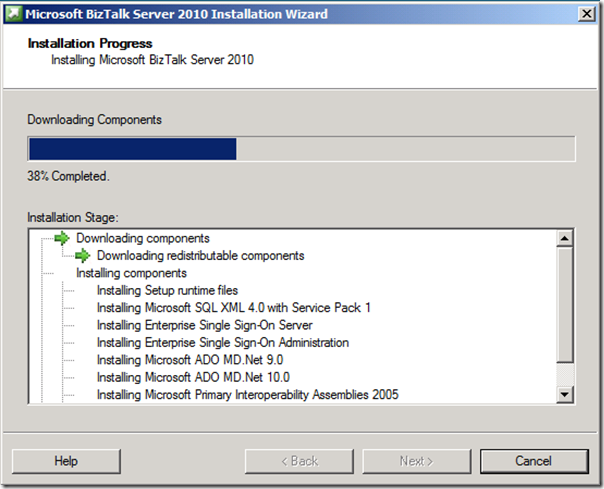The width and height of the screenshot is (604, 489).
Task: Click the Help button
Action: pos(66,461)
